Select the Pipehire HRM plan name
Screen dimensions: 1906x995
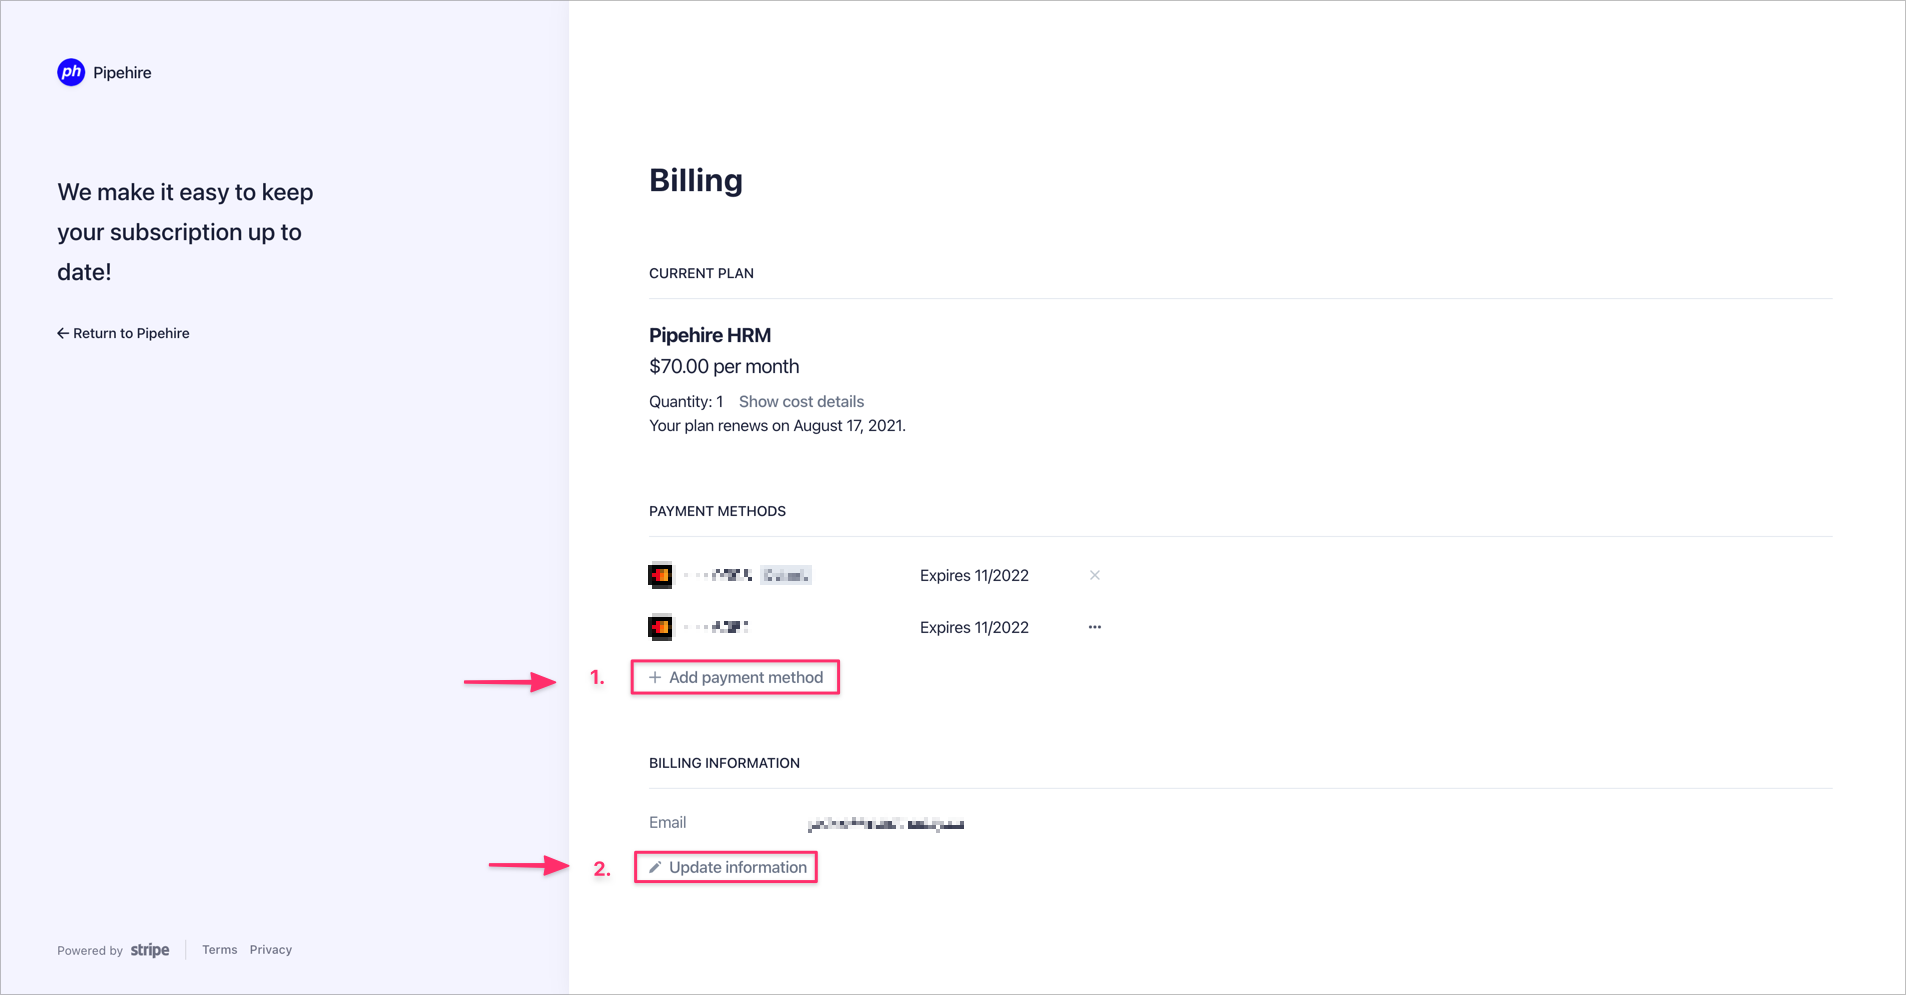[x=710, y=335]
